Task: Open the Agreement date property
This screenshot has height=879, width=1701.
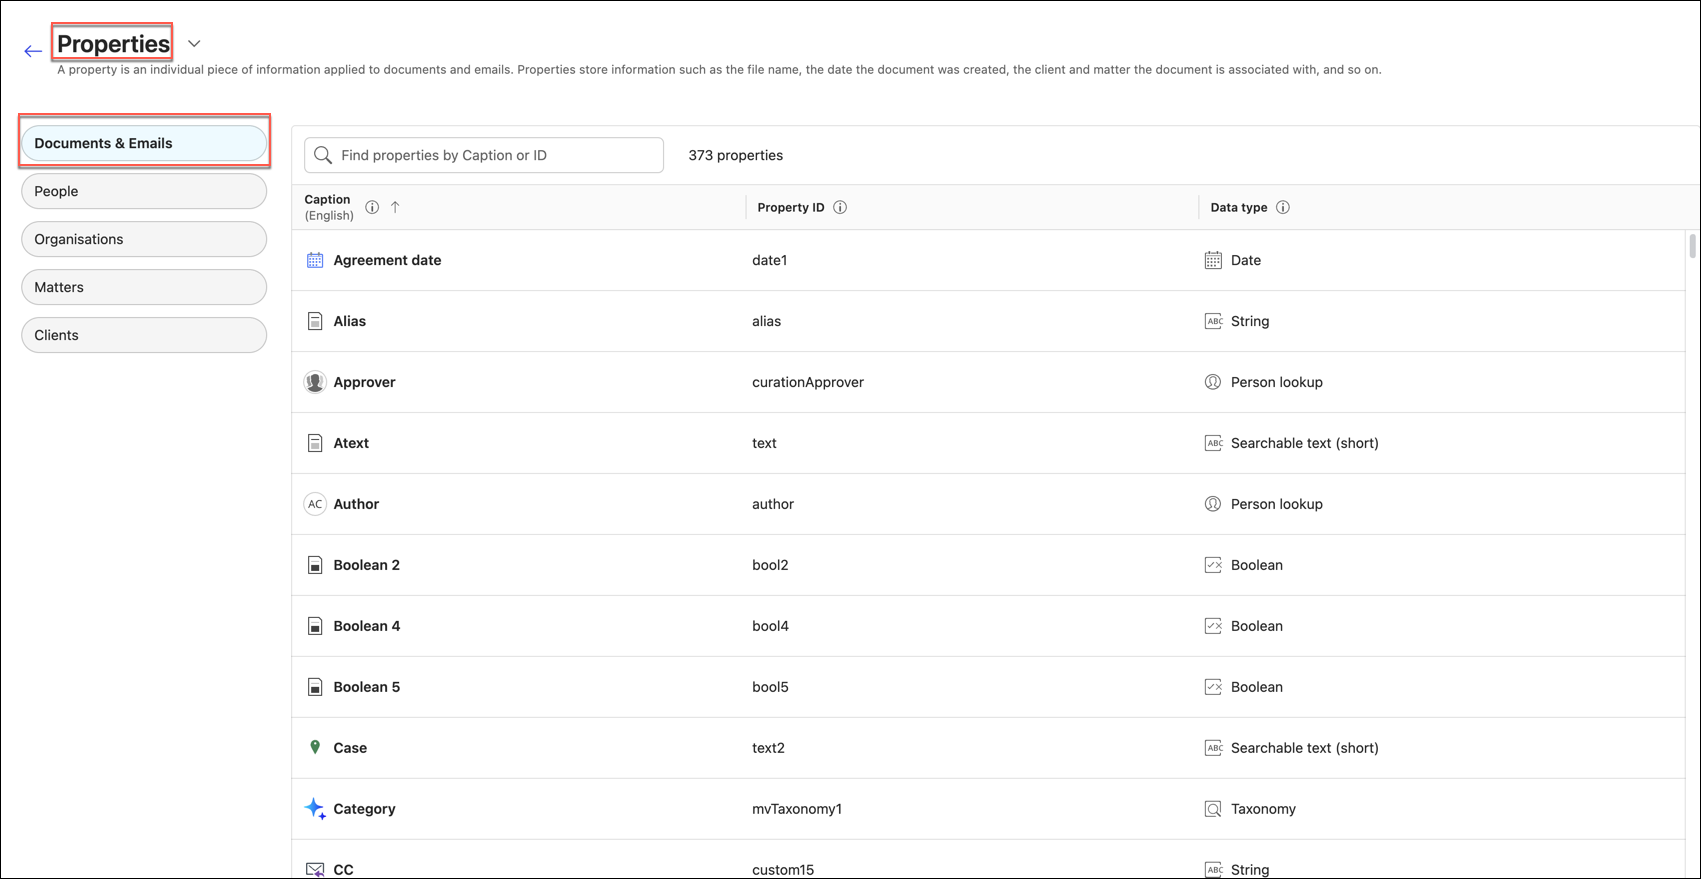Action: click(387, 260)
